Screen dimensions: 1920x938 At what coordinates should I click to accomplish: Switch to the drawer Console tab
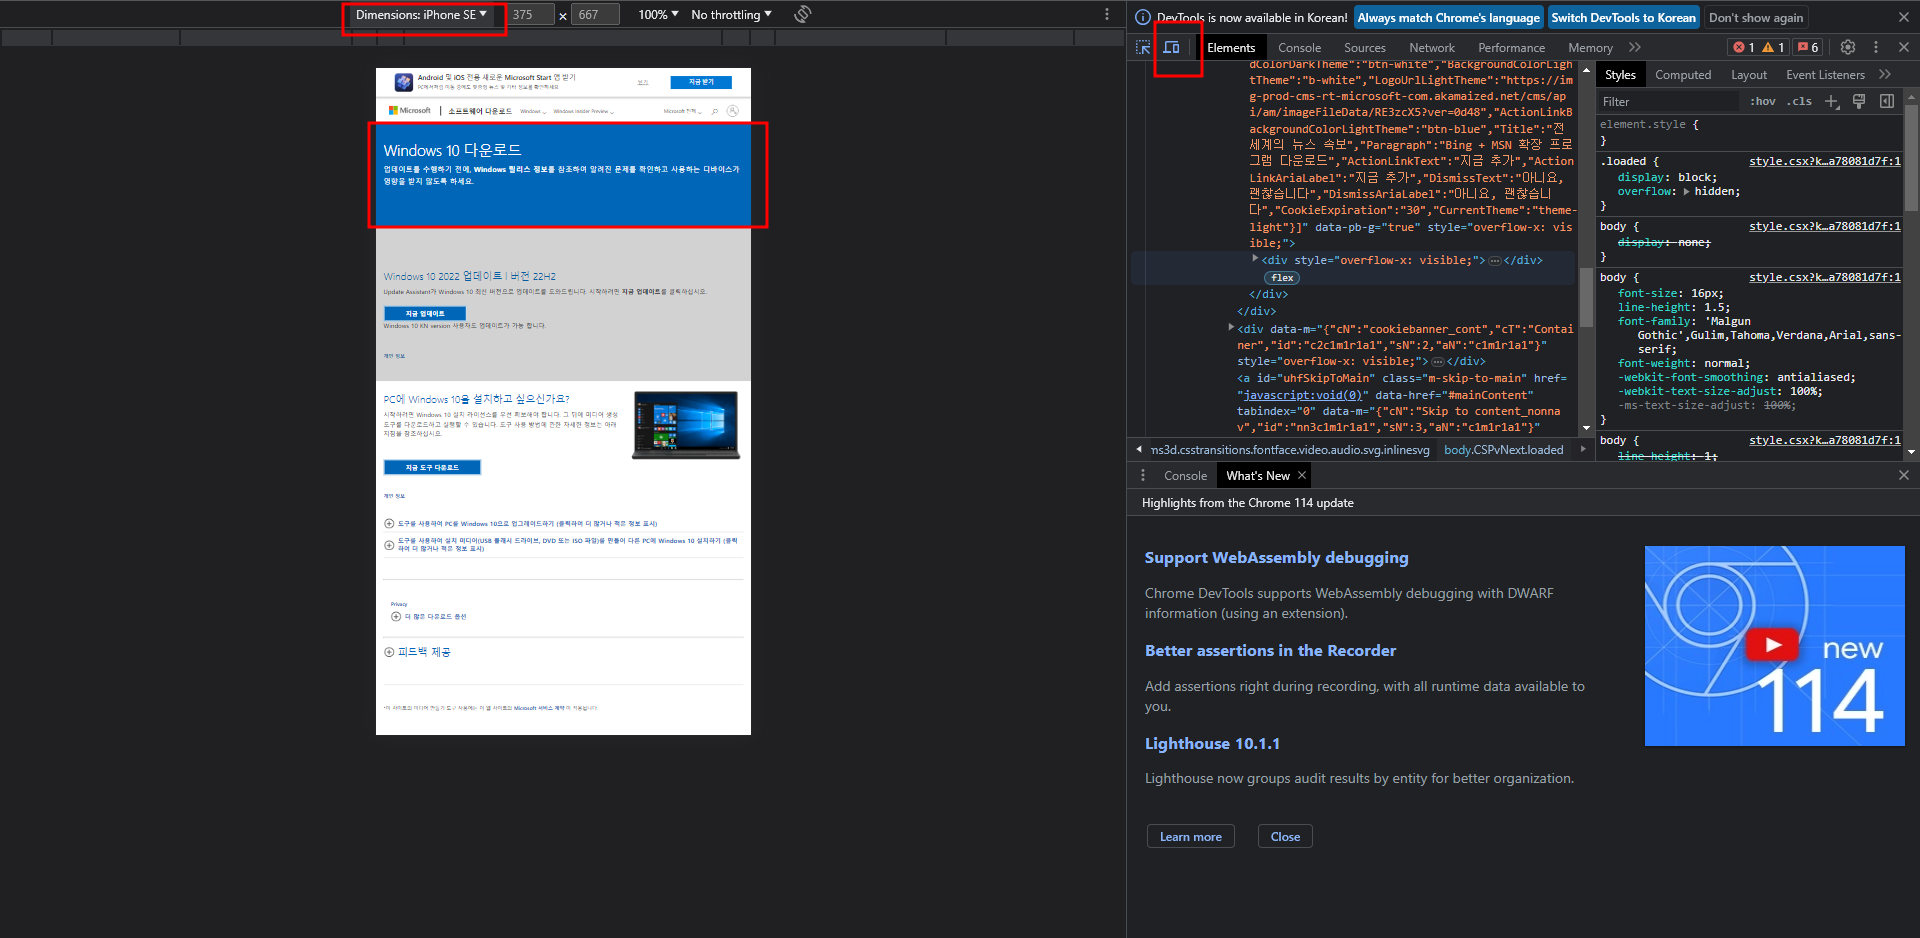click(1185, 475)
